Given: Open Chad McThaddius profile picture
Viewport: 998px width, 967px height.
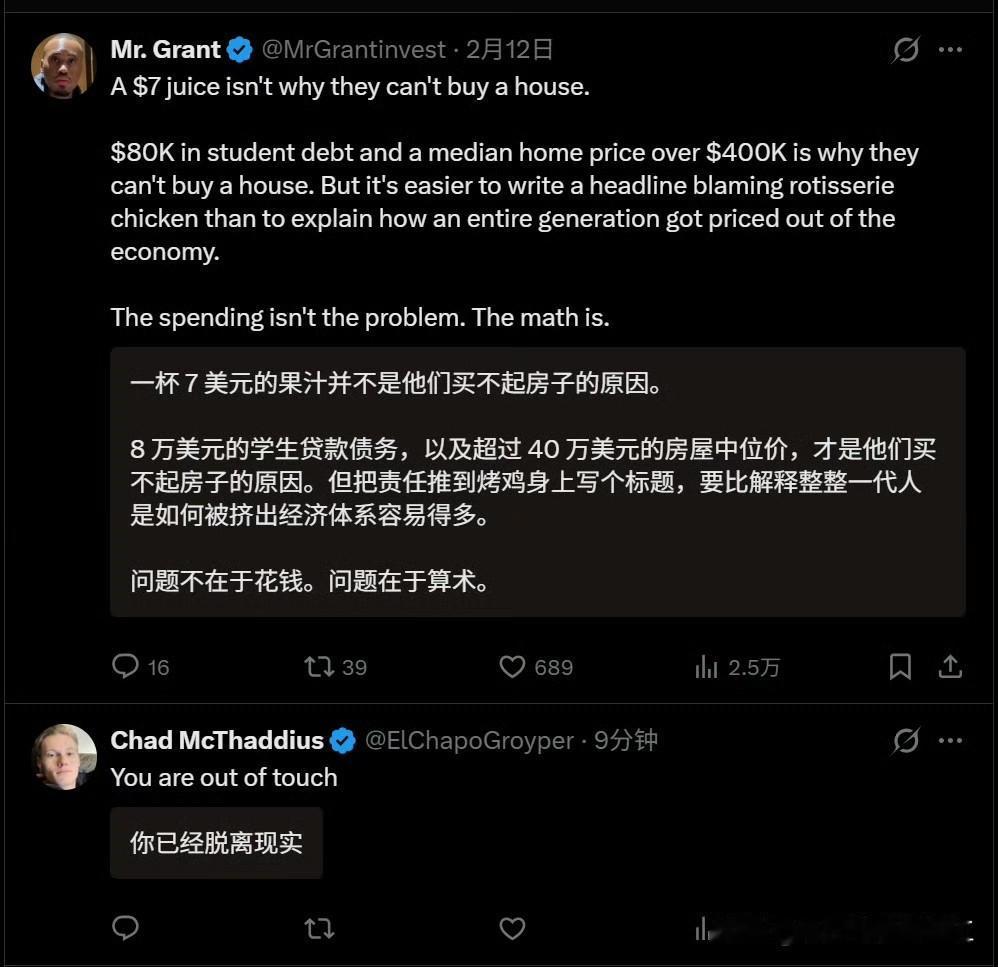Looking at the screenshot, I should 64,757.
